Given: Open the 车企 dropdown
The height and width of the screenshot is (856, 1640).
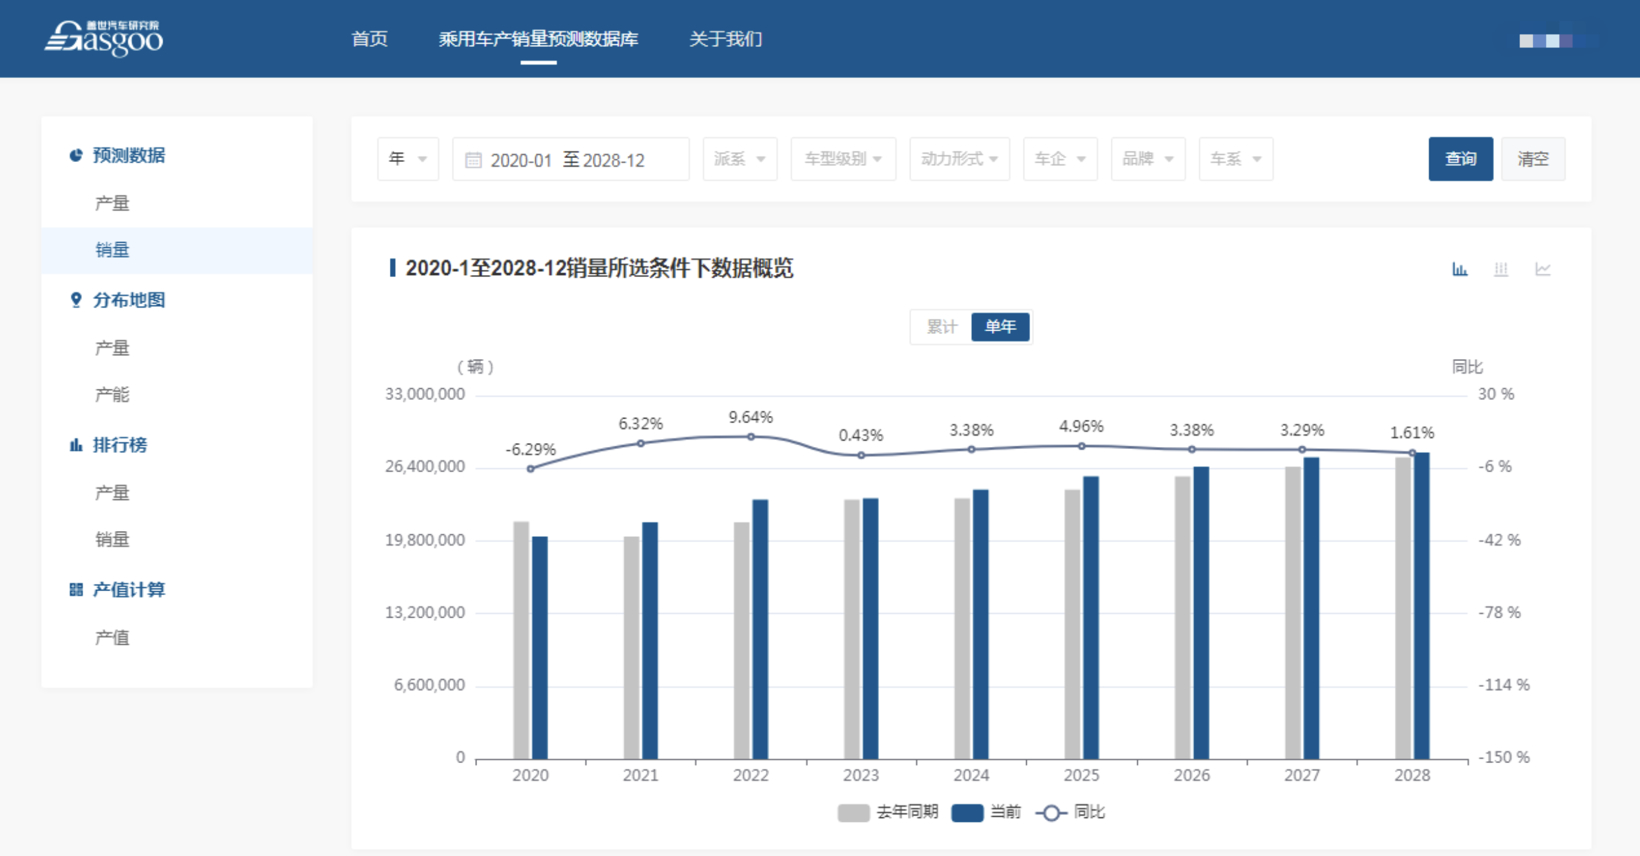Looking at the screenshot, I should point(1060,159).
